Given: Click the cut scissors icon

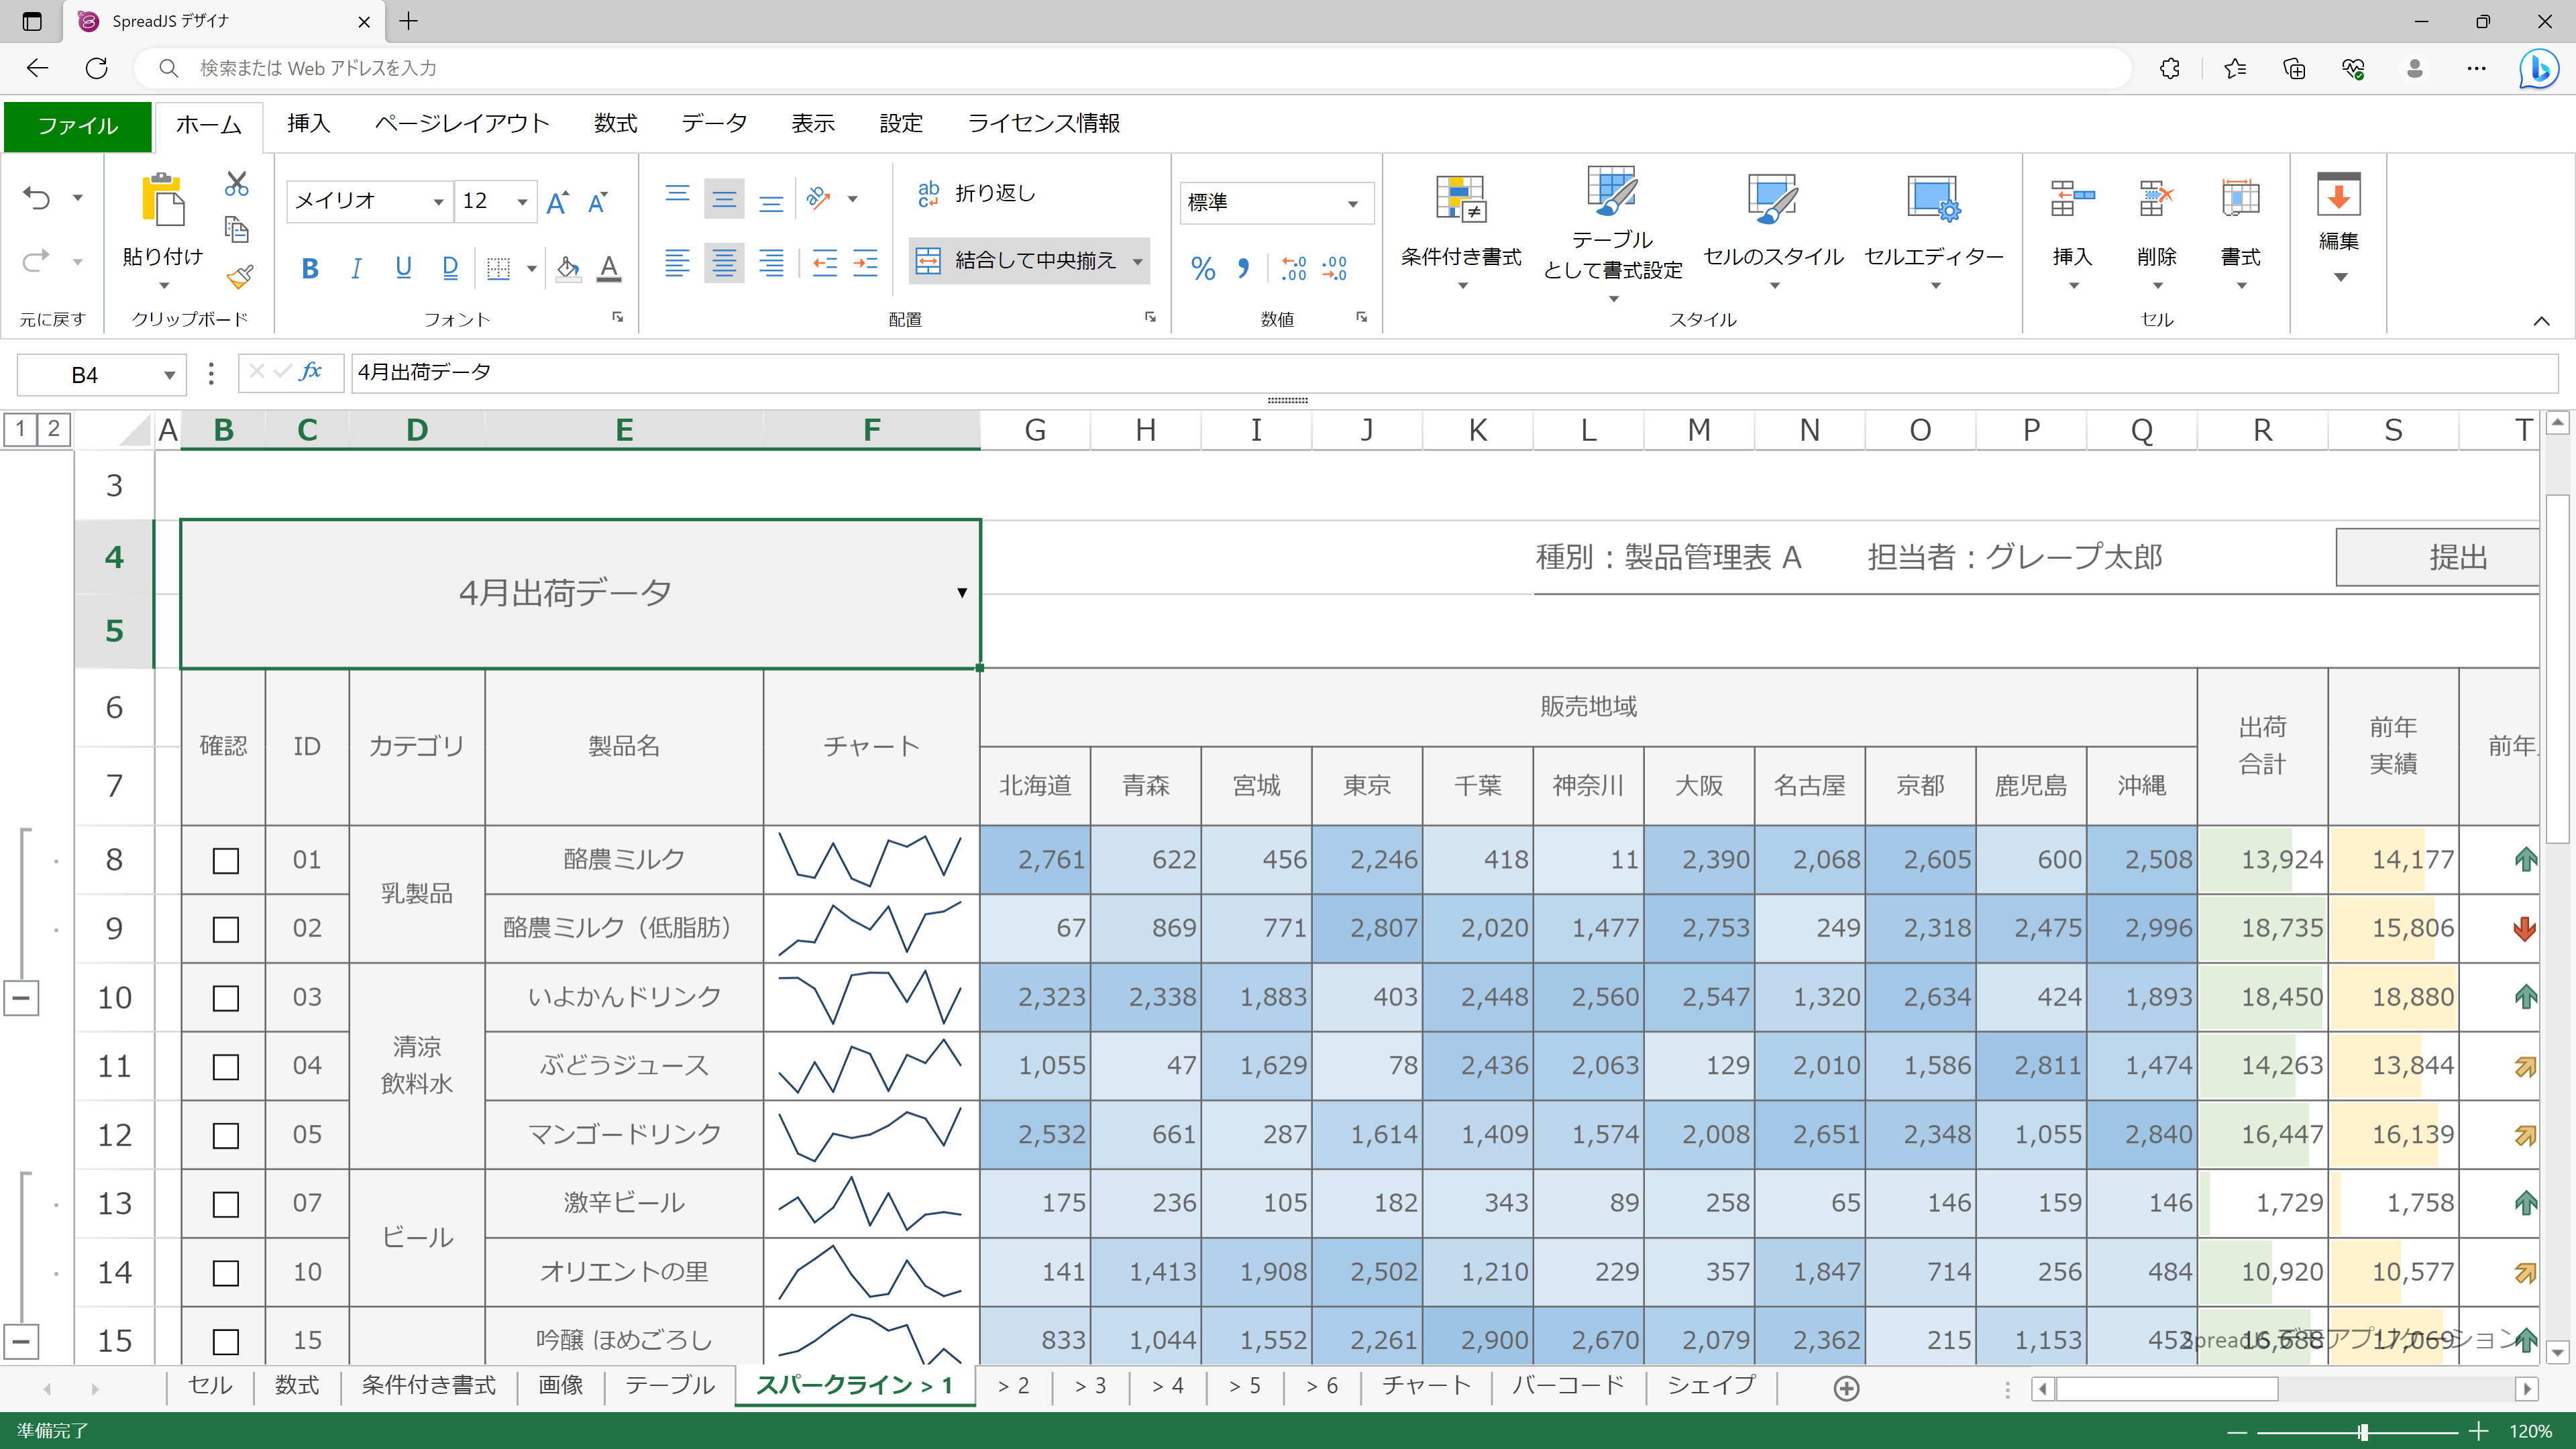Looking at the screenshot, I should point(236,184).
